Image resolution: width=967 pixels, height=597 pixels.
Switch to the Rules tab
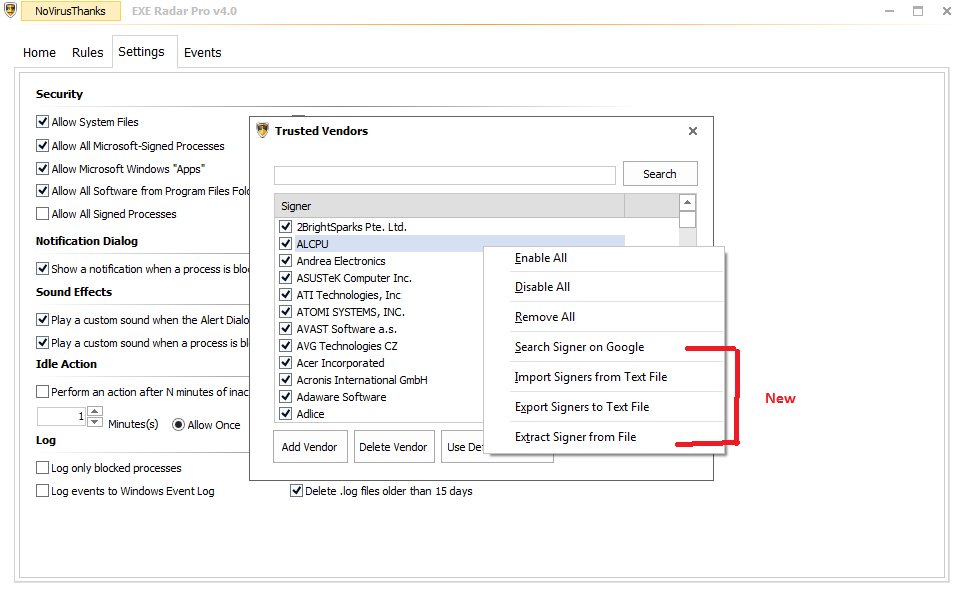tap(88, 53)
